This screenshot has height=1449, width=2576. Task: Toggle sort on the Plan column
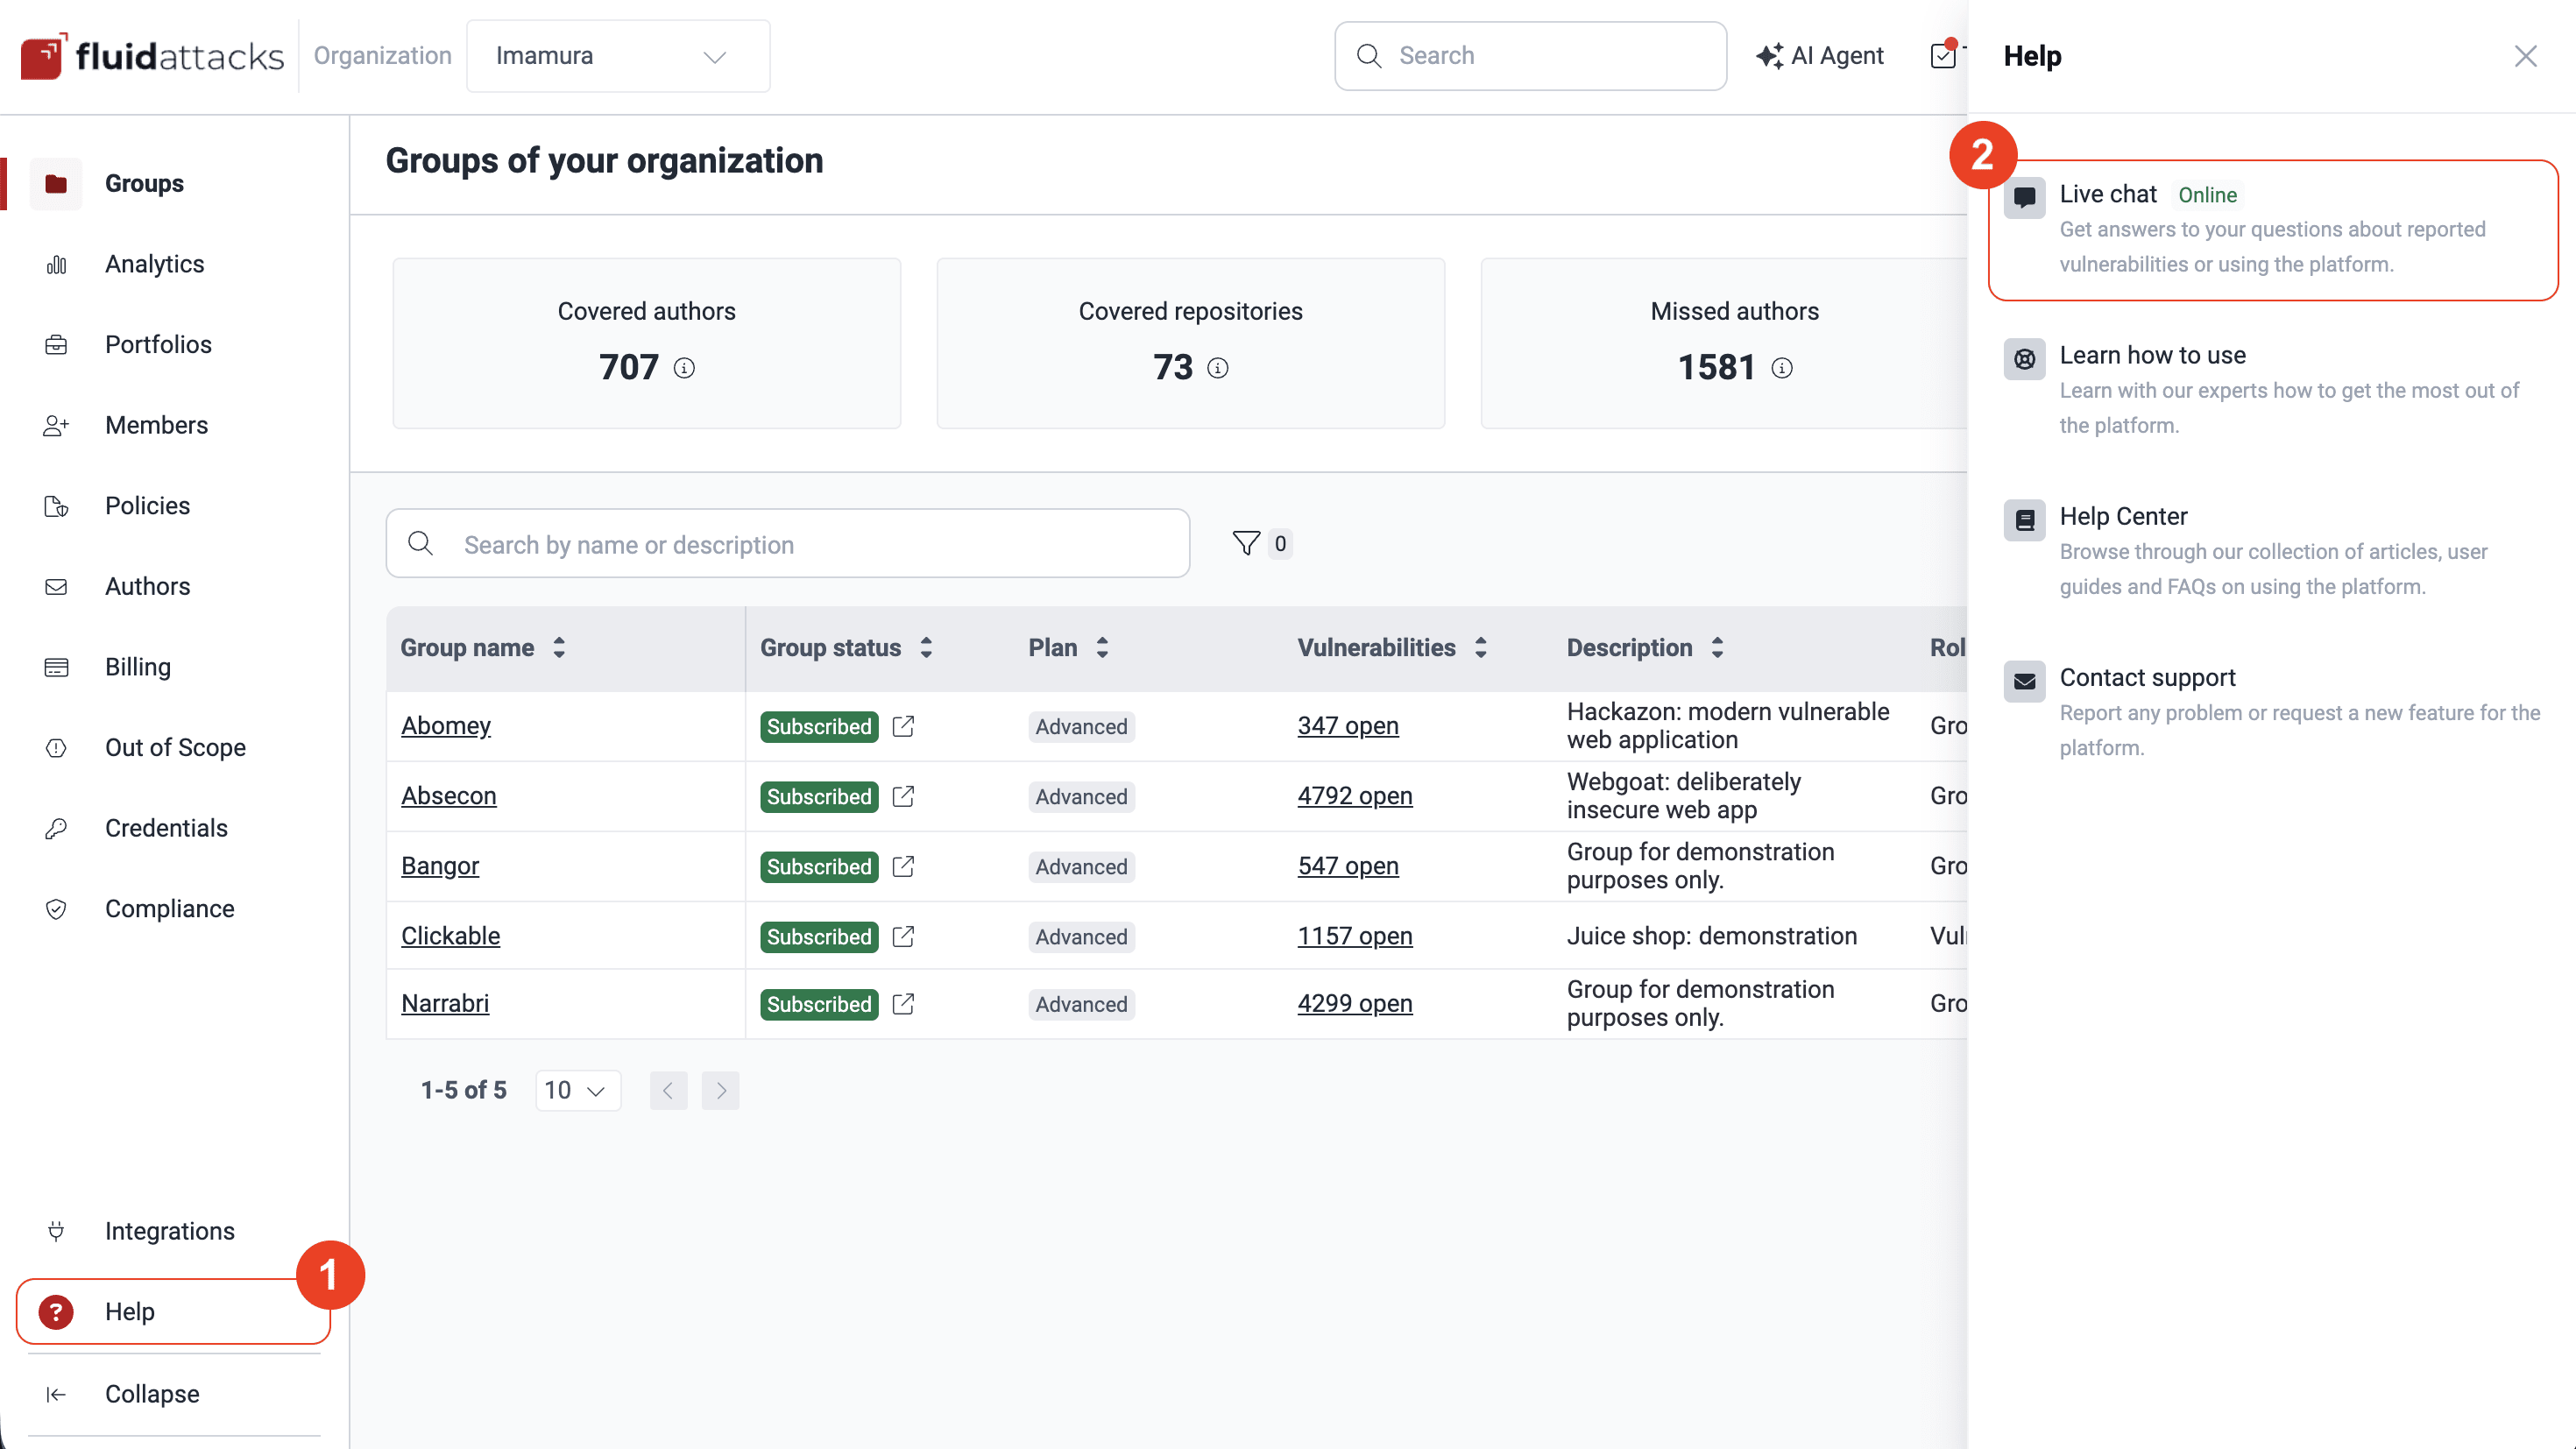click(x=1103, y=647)
